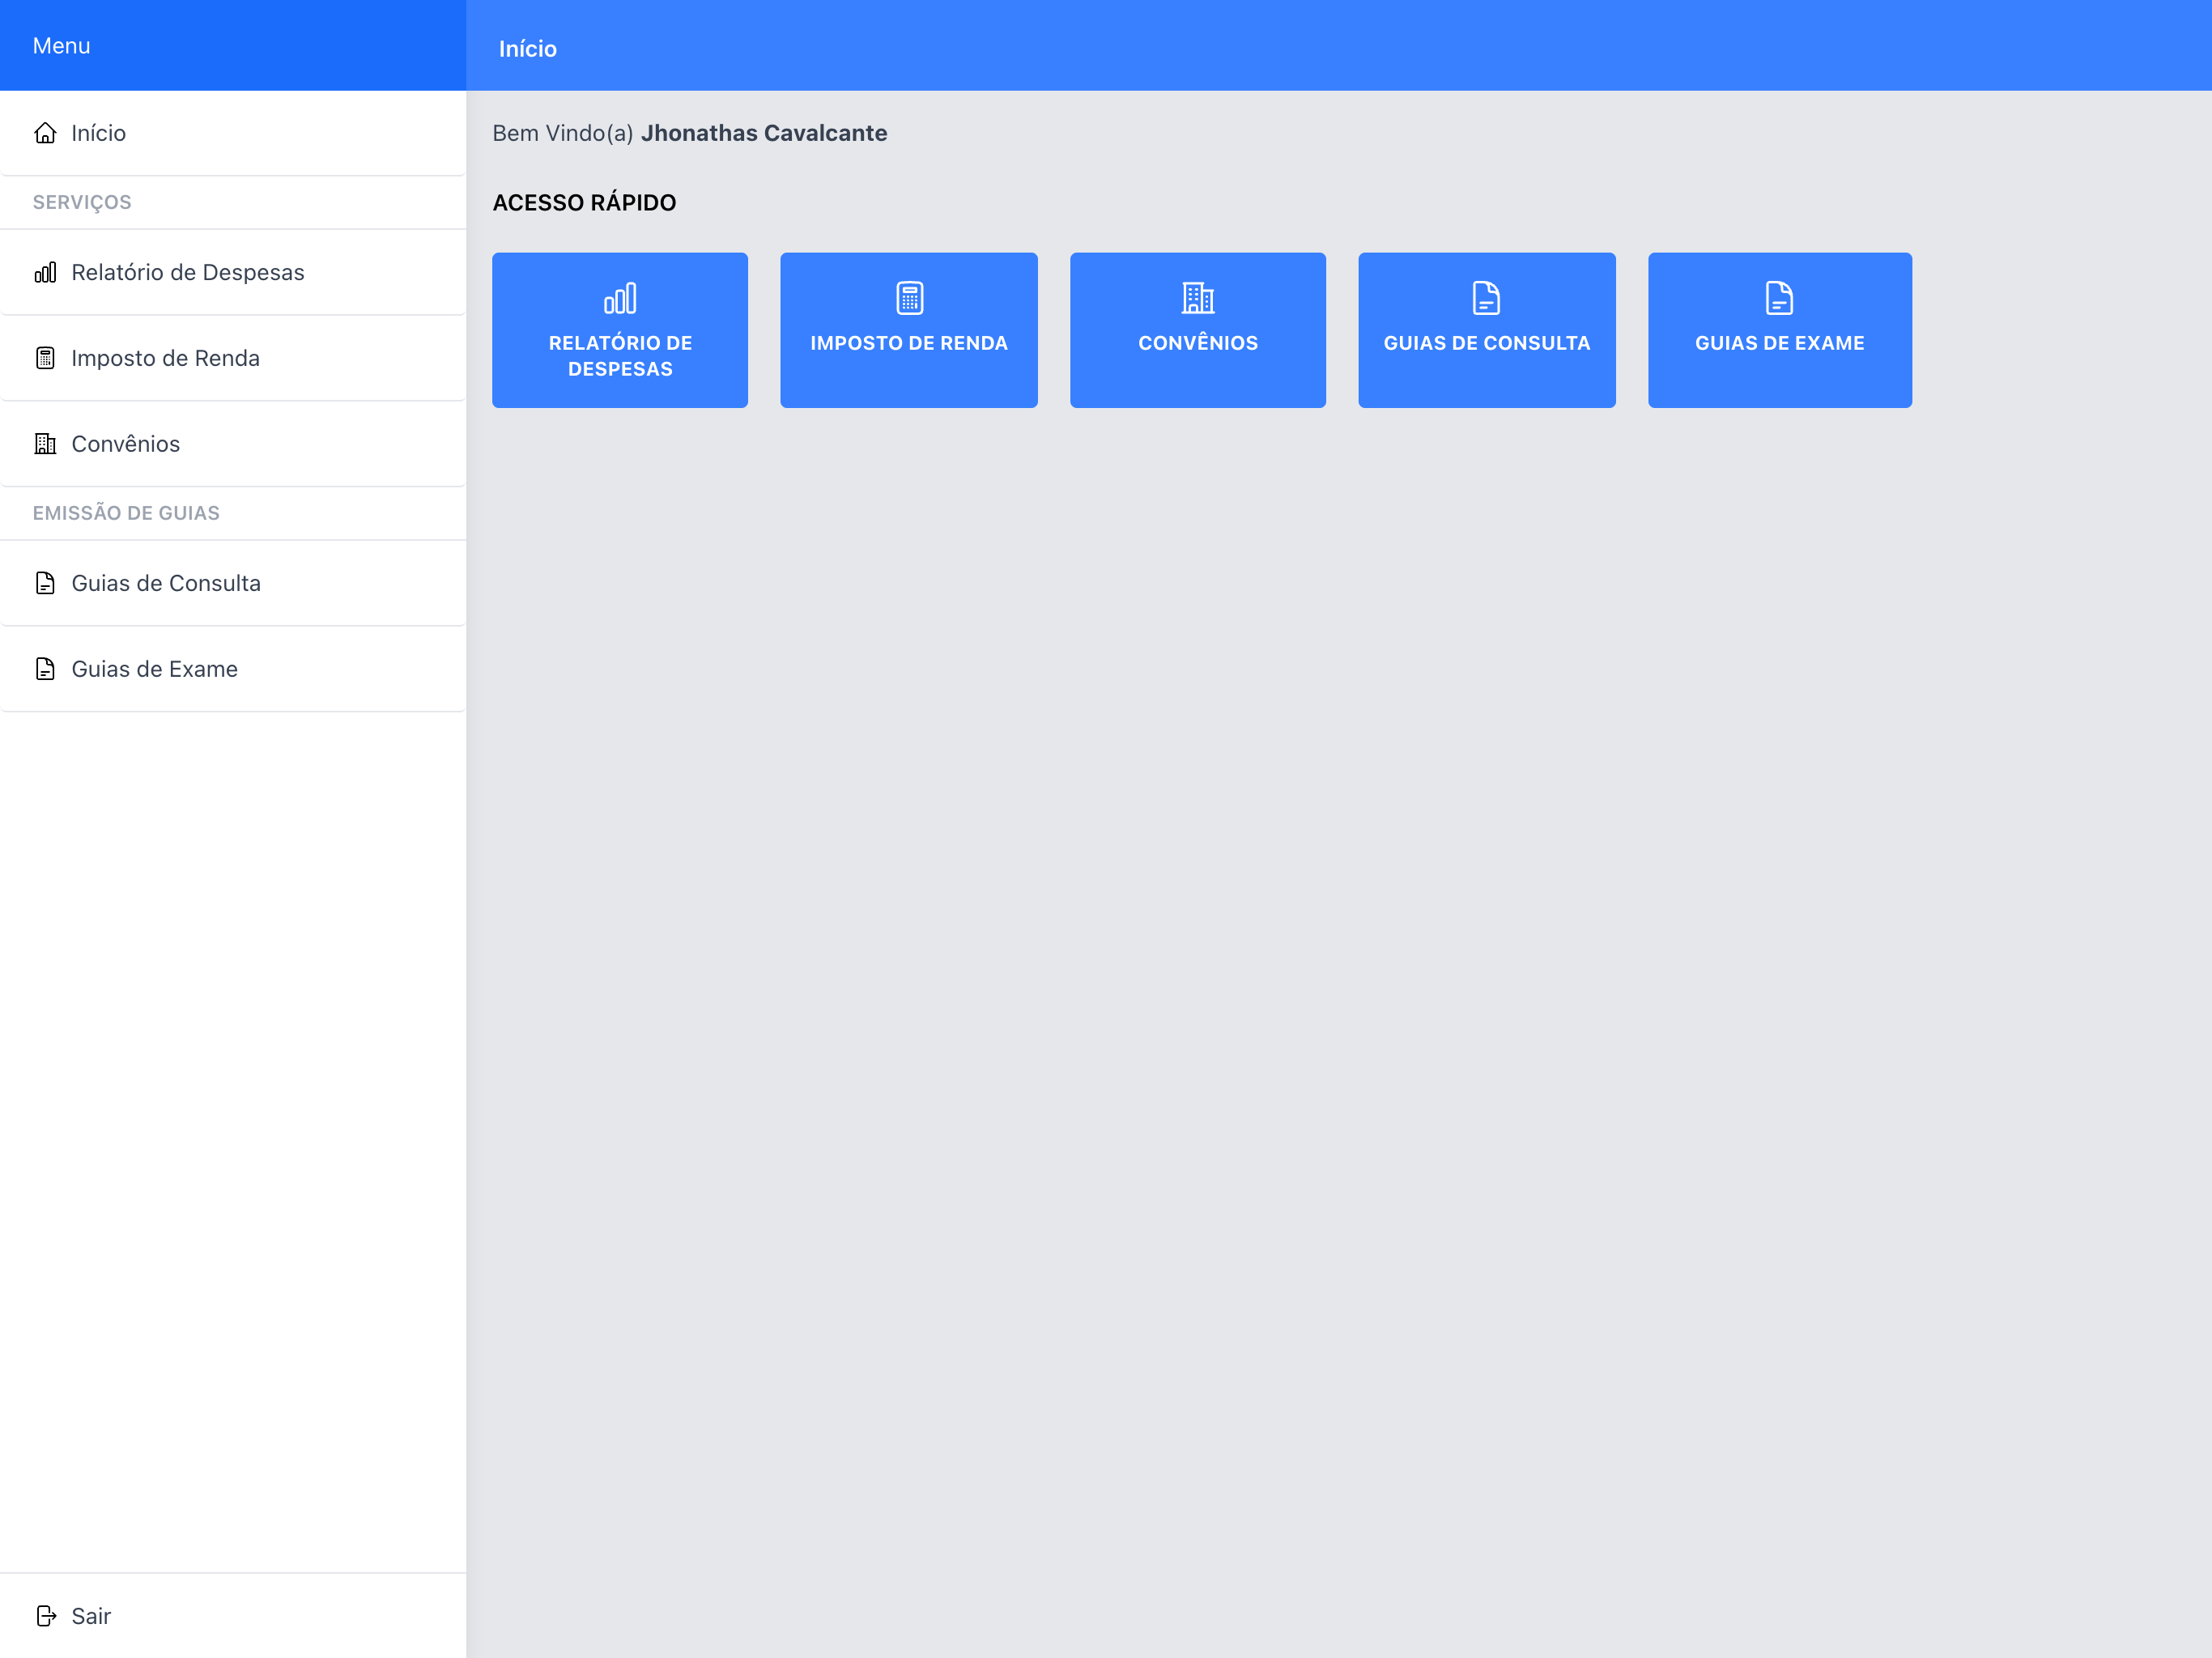The width and height of the screenshot is (2212, 1658).
Task: Click document icon on Guias de Consulta card
Action: tap(1487, 298)
